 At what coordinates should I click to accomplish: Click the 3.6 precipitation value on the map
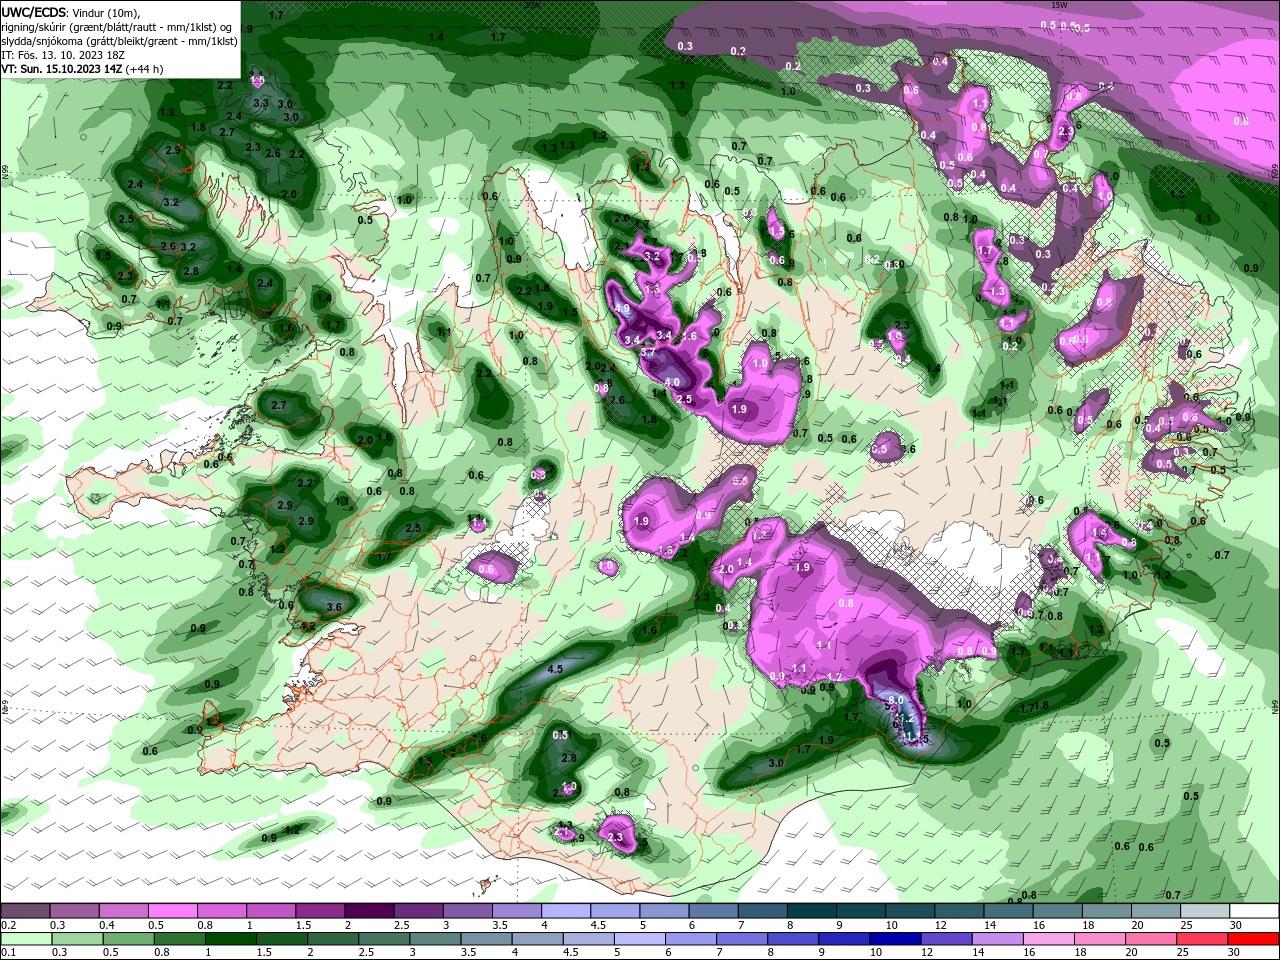[334, 607]
